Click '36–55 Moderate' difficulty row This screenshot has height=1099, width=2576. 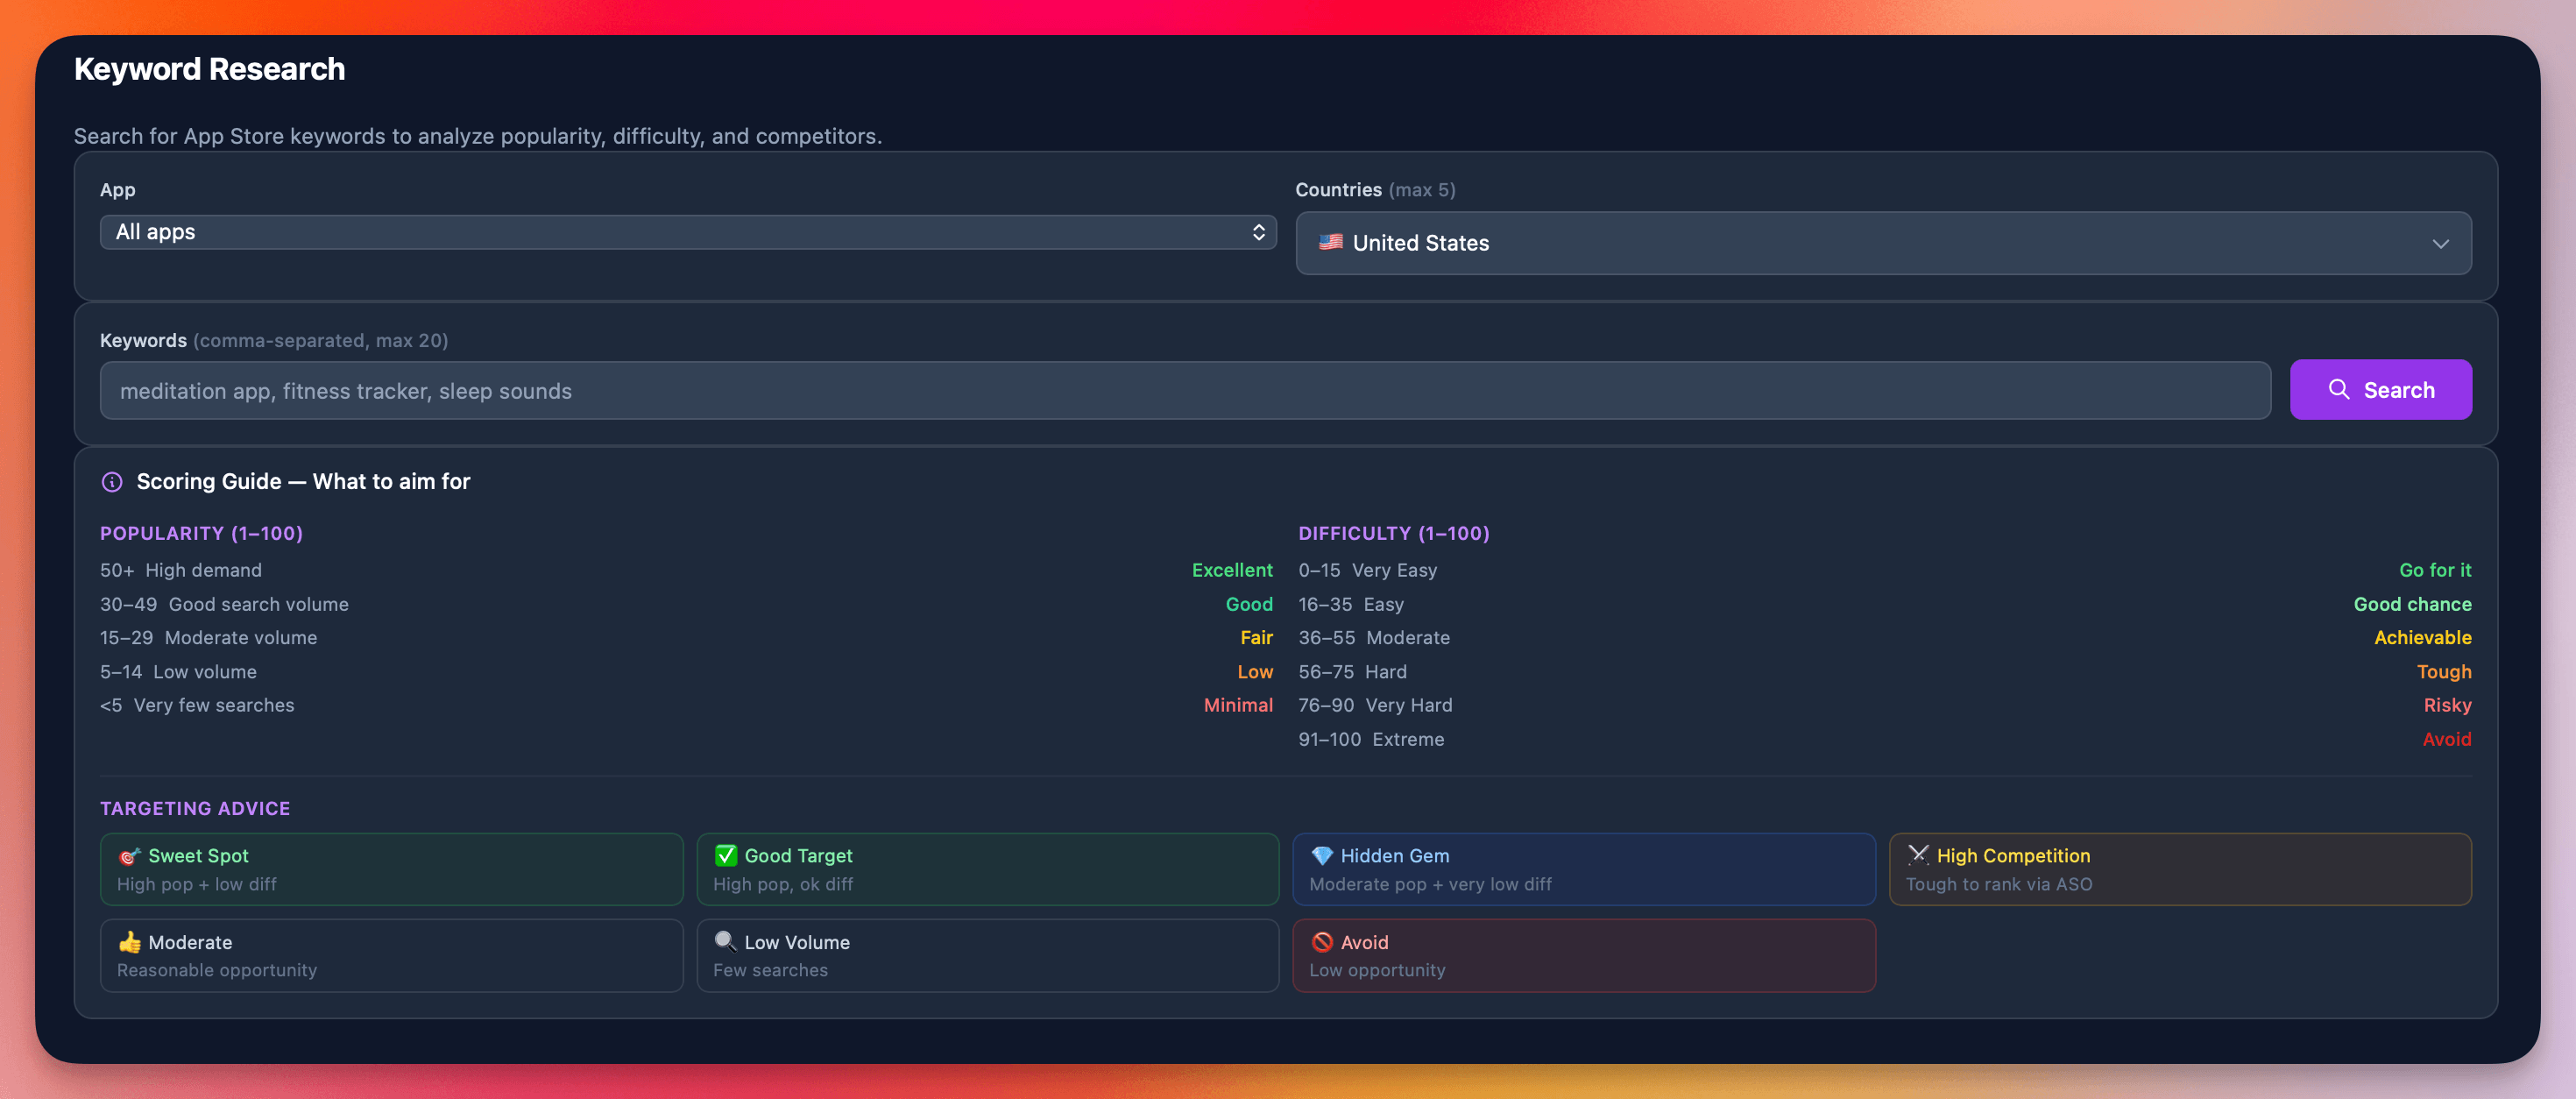coord(1885,638)
